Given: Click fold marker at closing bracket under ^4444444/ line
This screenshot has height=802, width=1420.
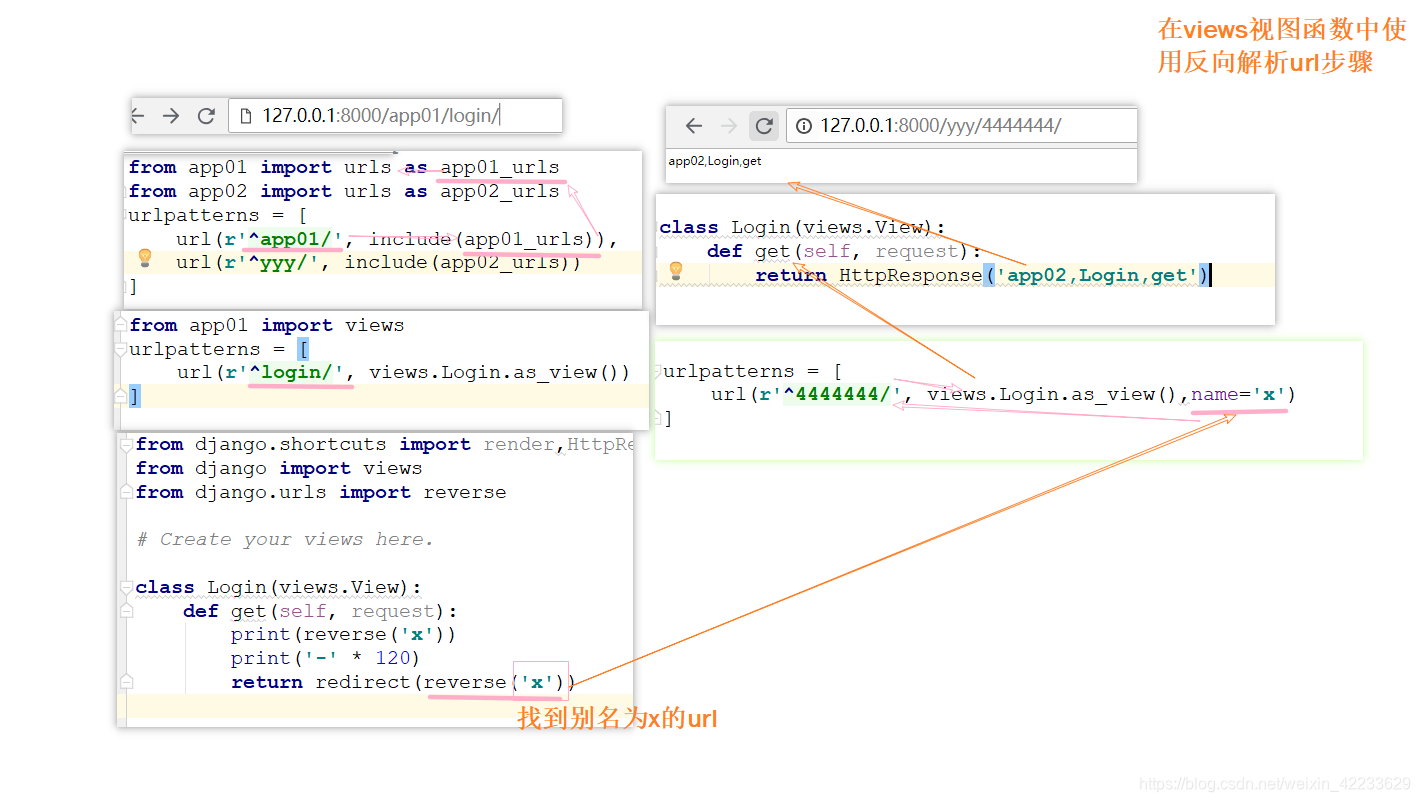Looking at the screenshot, I should pyautogui.click(x=658, y=418).
